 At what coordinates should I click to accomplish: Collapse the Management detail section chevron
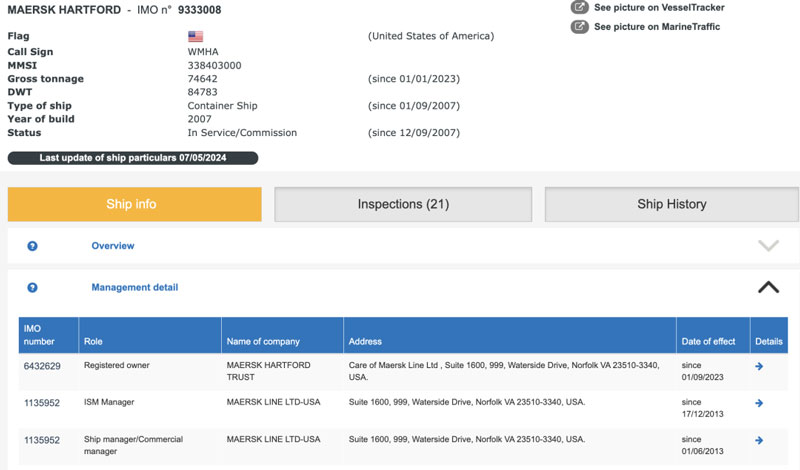(768, 287)
